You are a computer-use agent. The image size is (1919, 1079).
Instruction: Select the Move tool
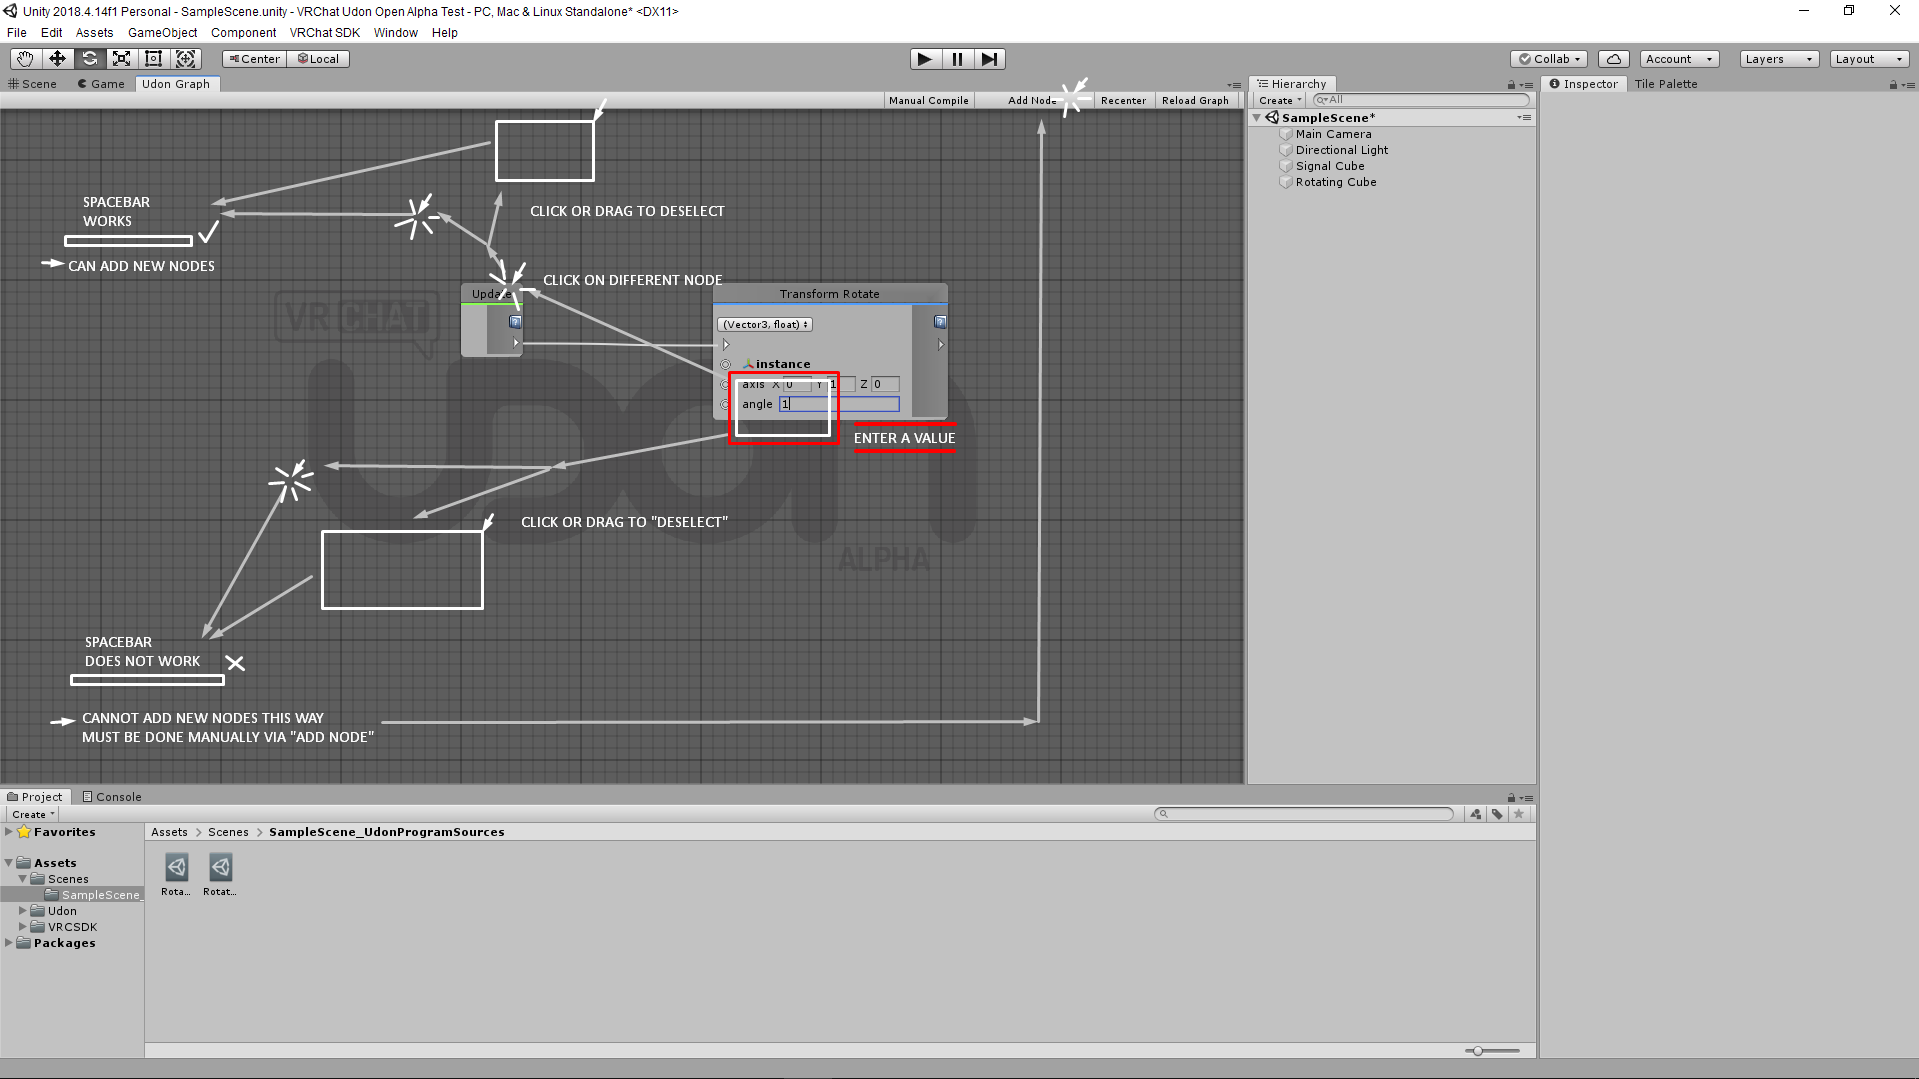[x=57, y=59]
